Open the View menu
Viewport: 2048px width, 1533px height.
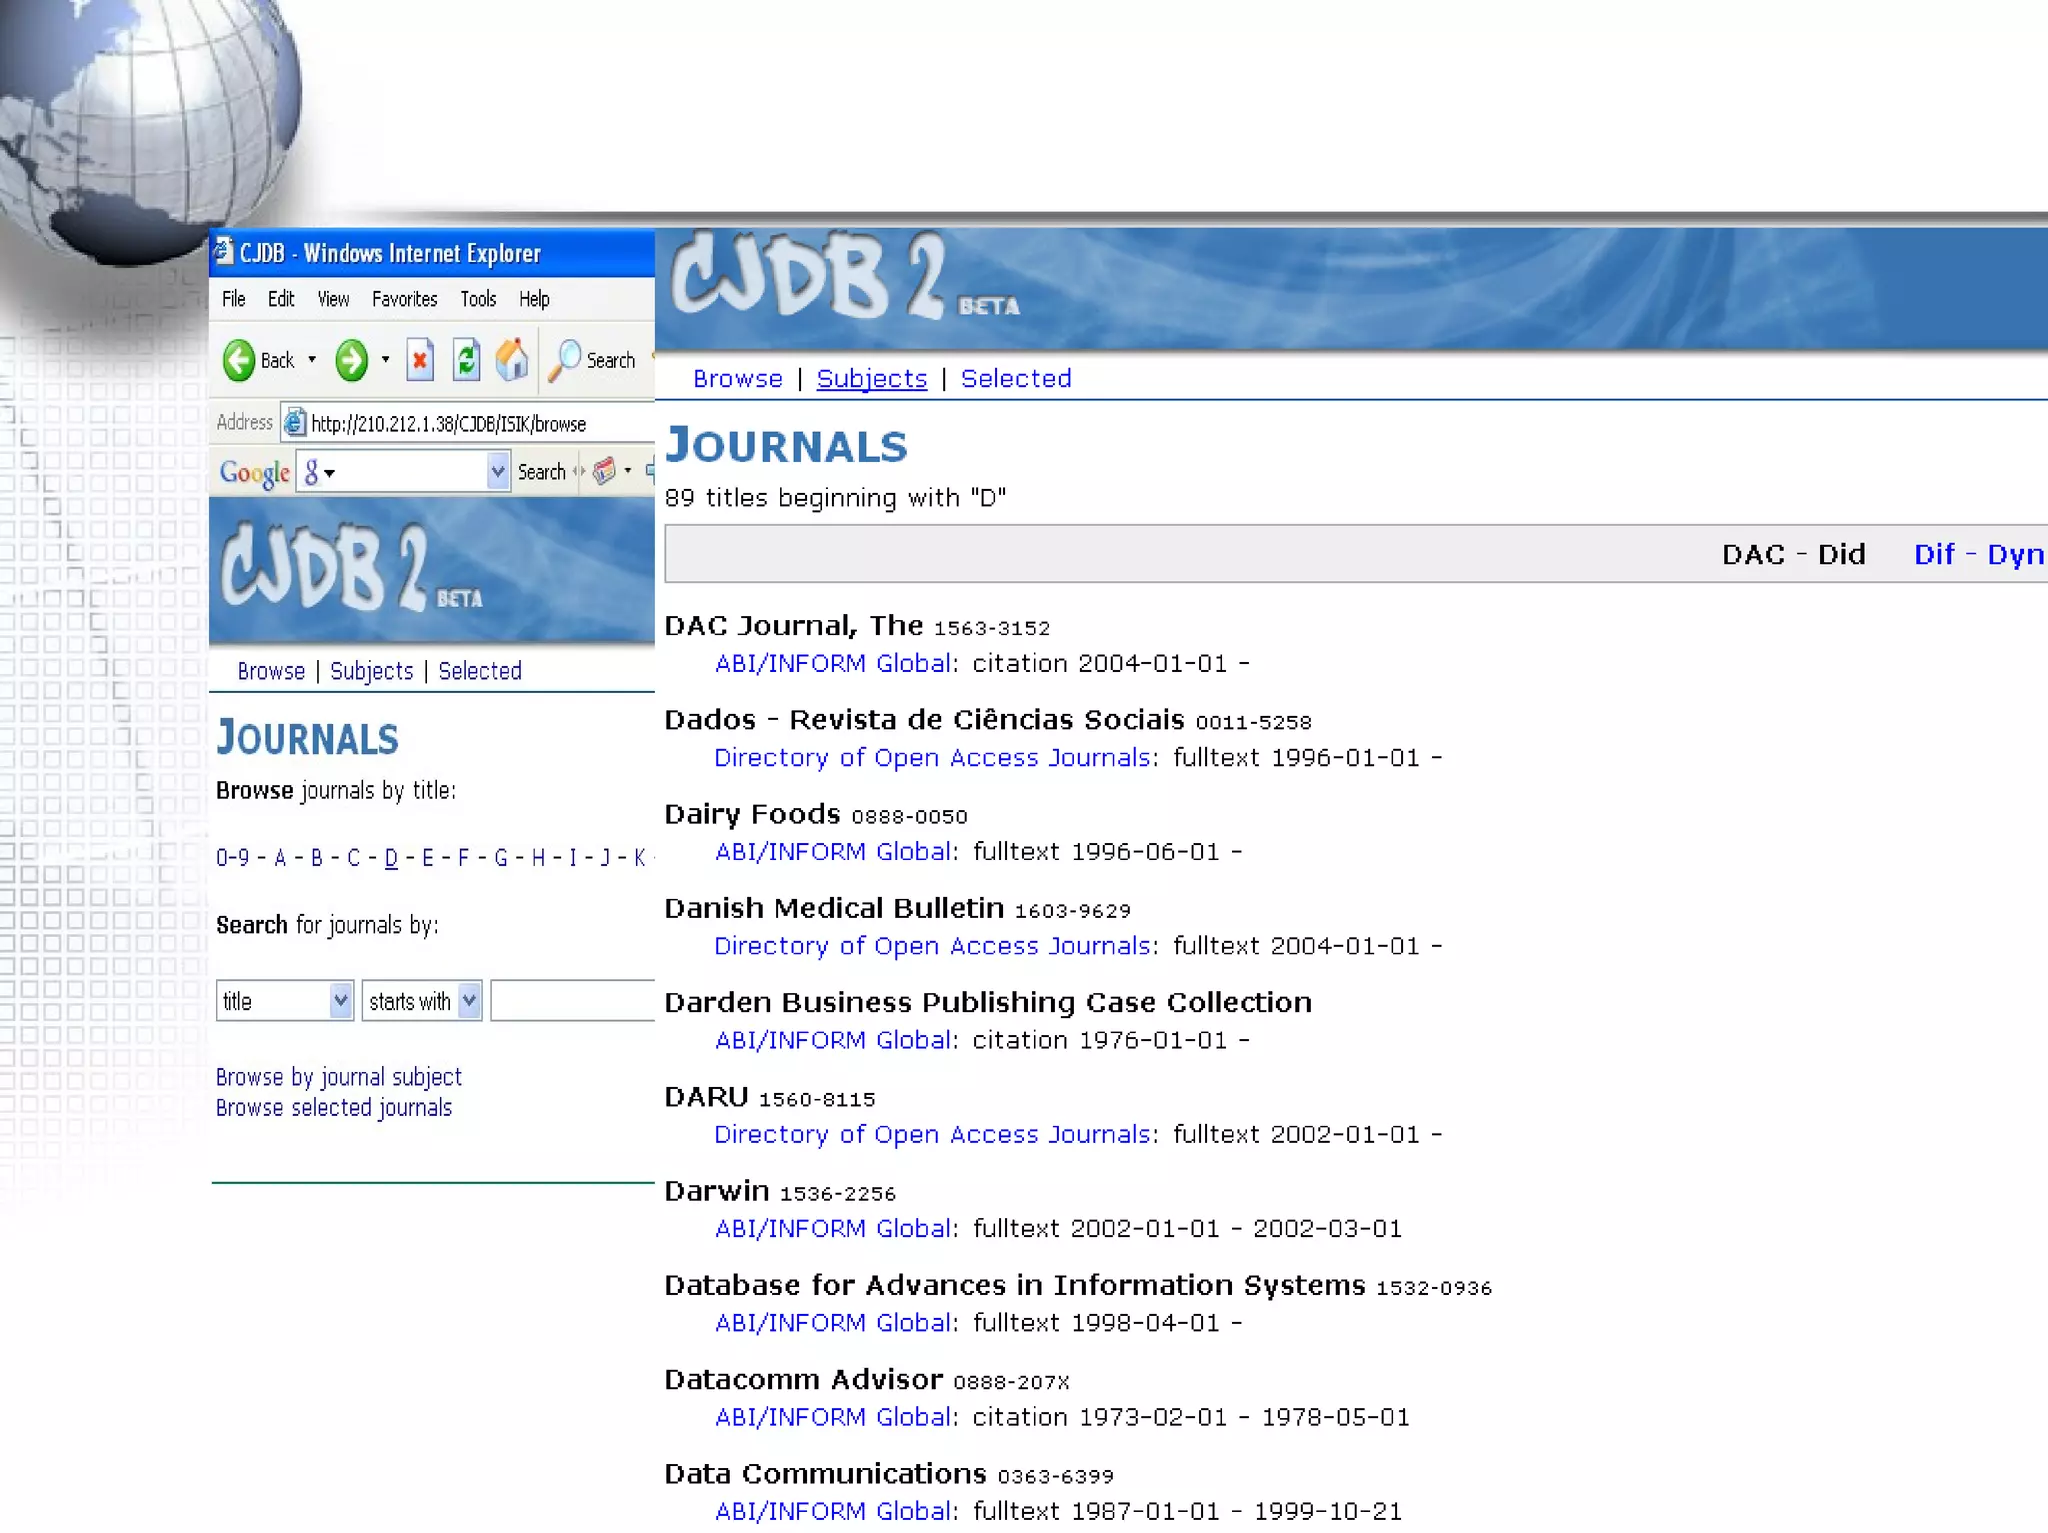click(333, 299)
